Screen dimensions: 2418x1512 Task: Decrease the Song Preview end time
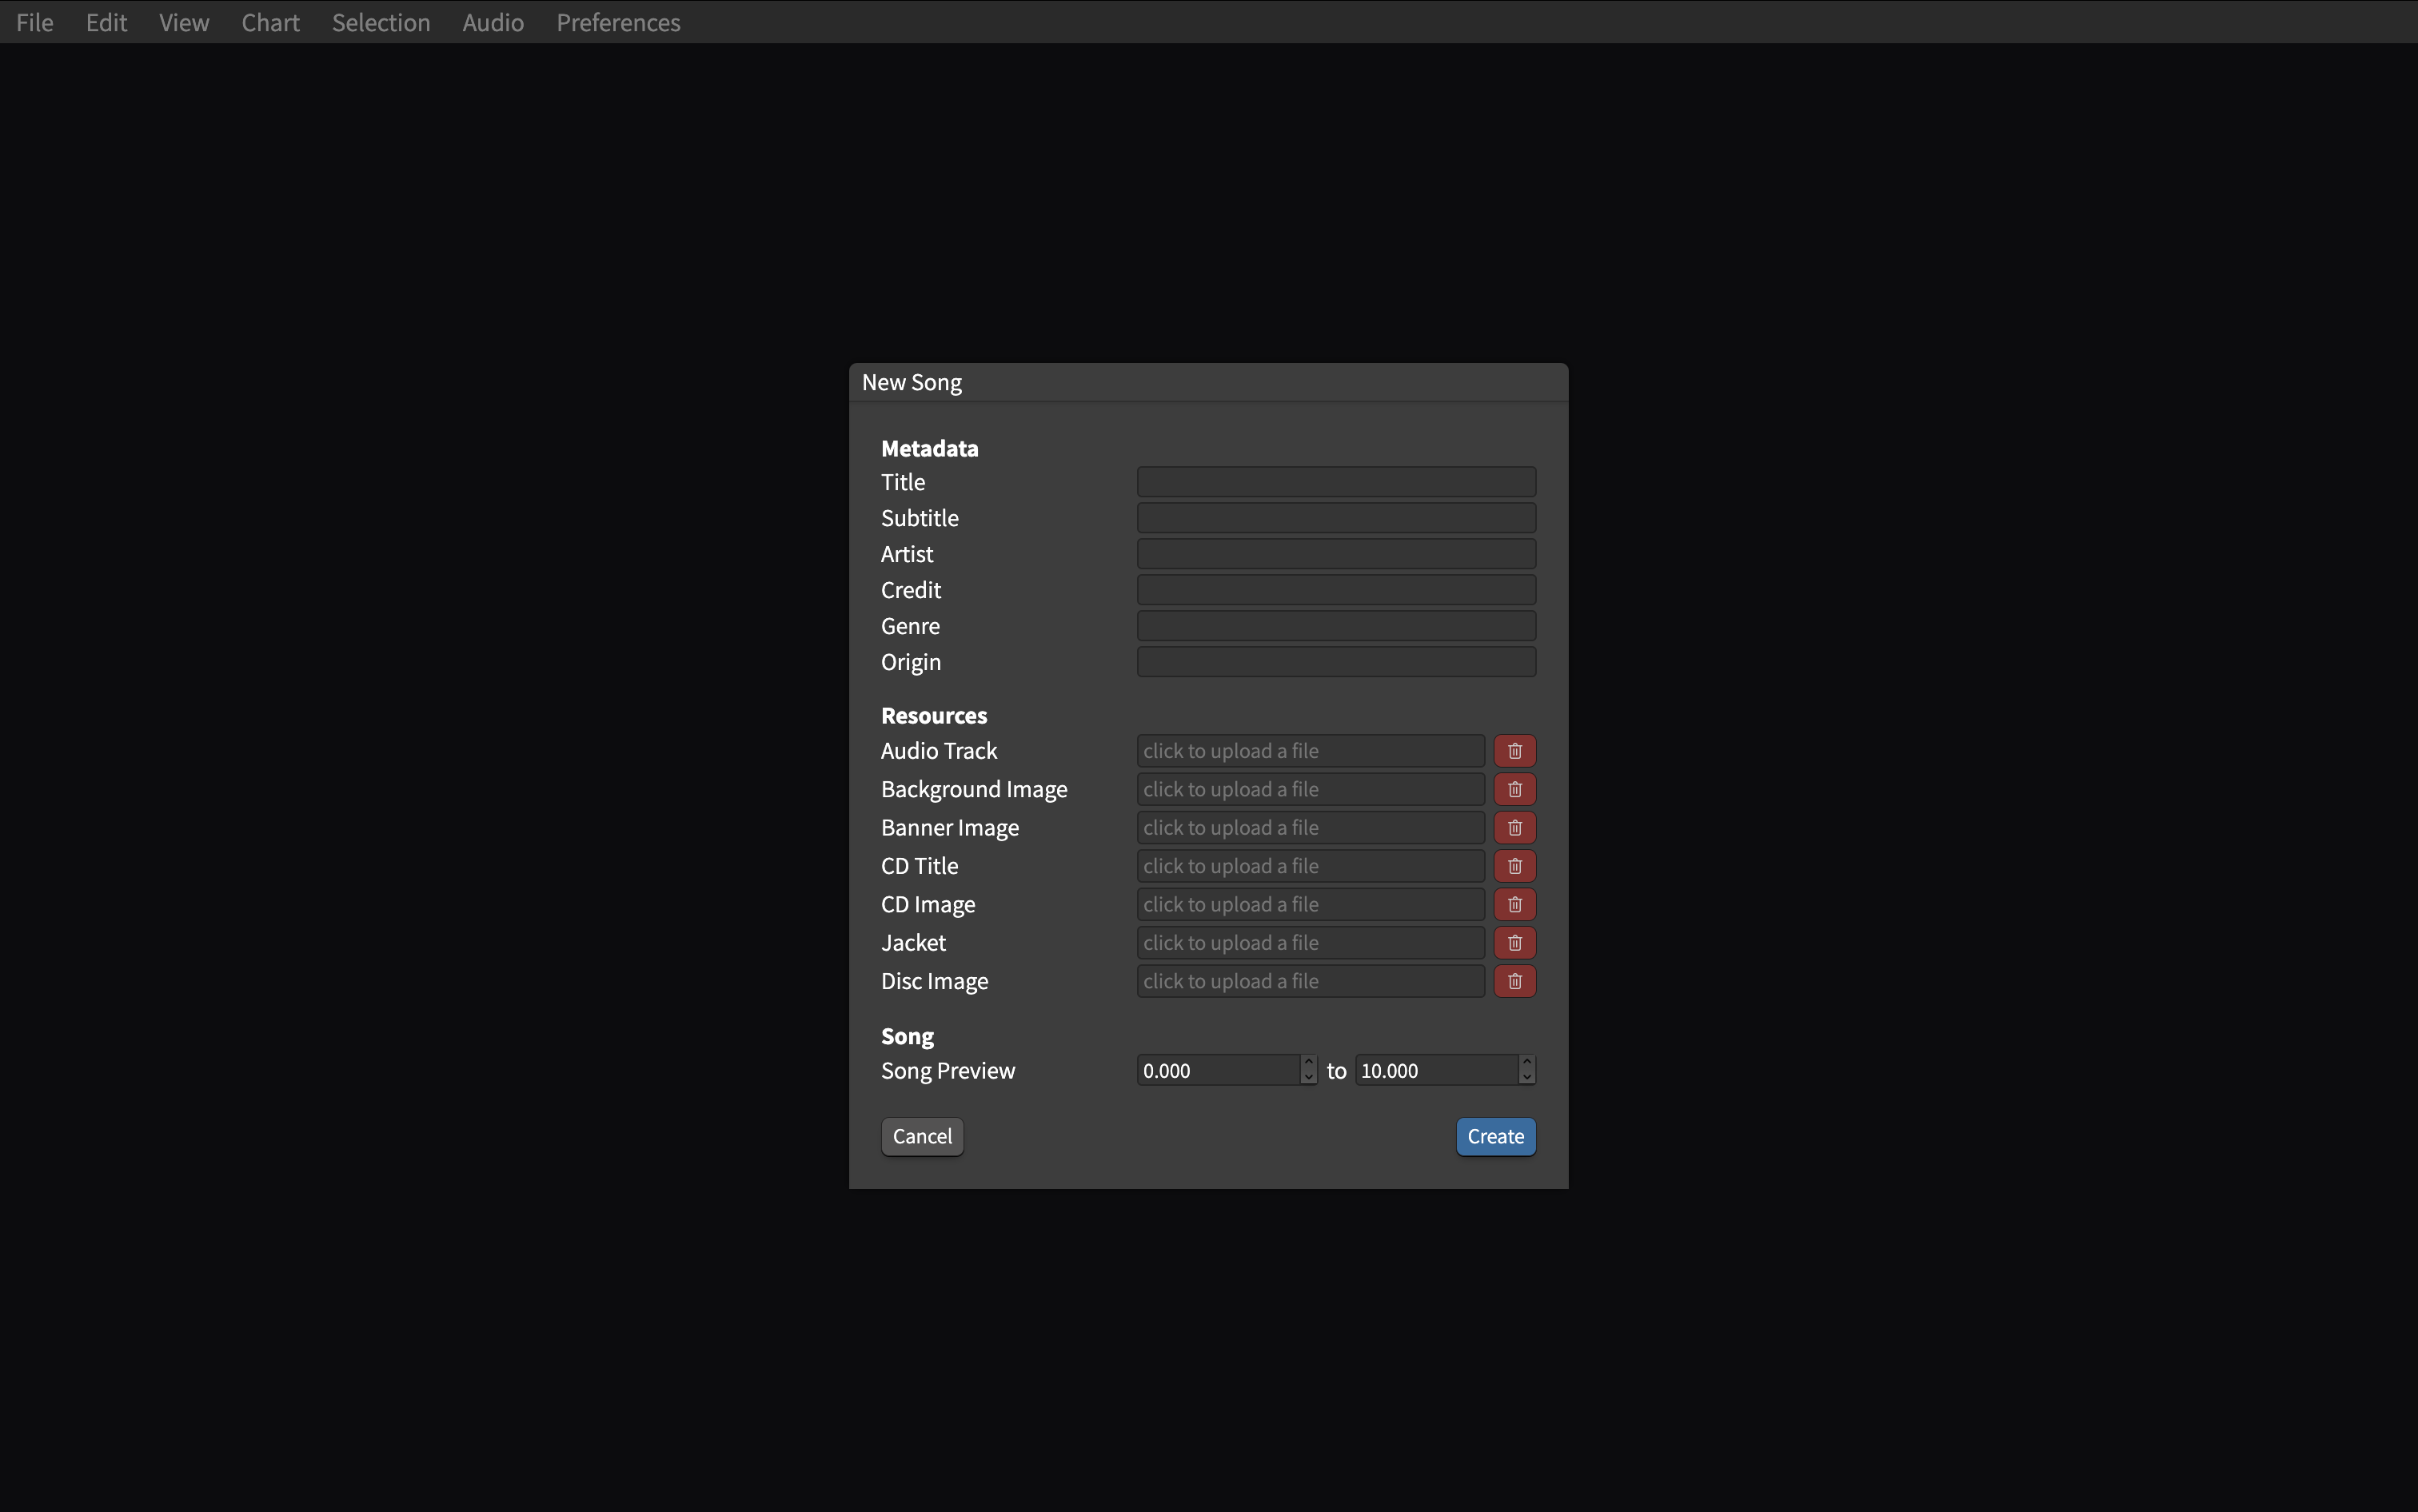point(1527,1078)
